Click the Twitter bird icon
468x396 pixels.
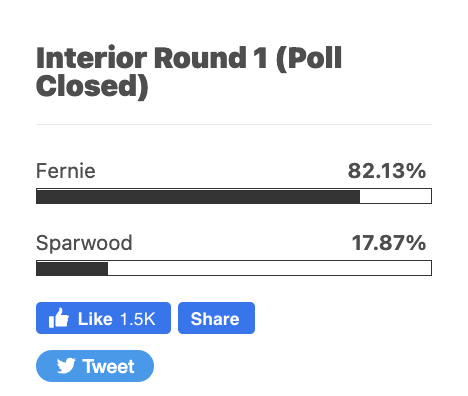point(66,366)
